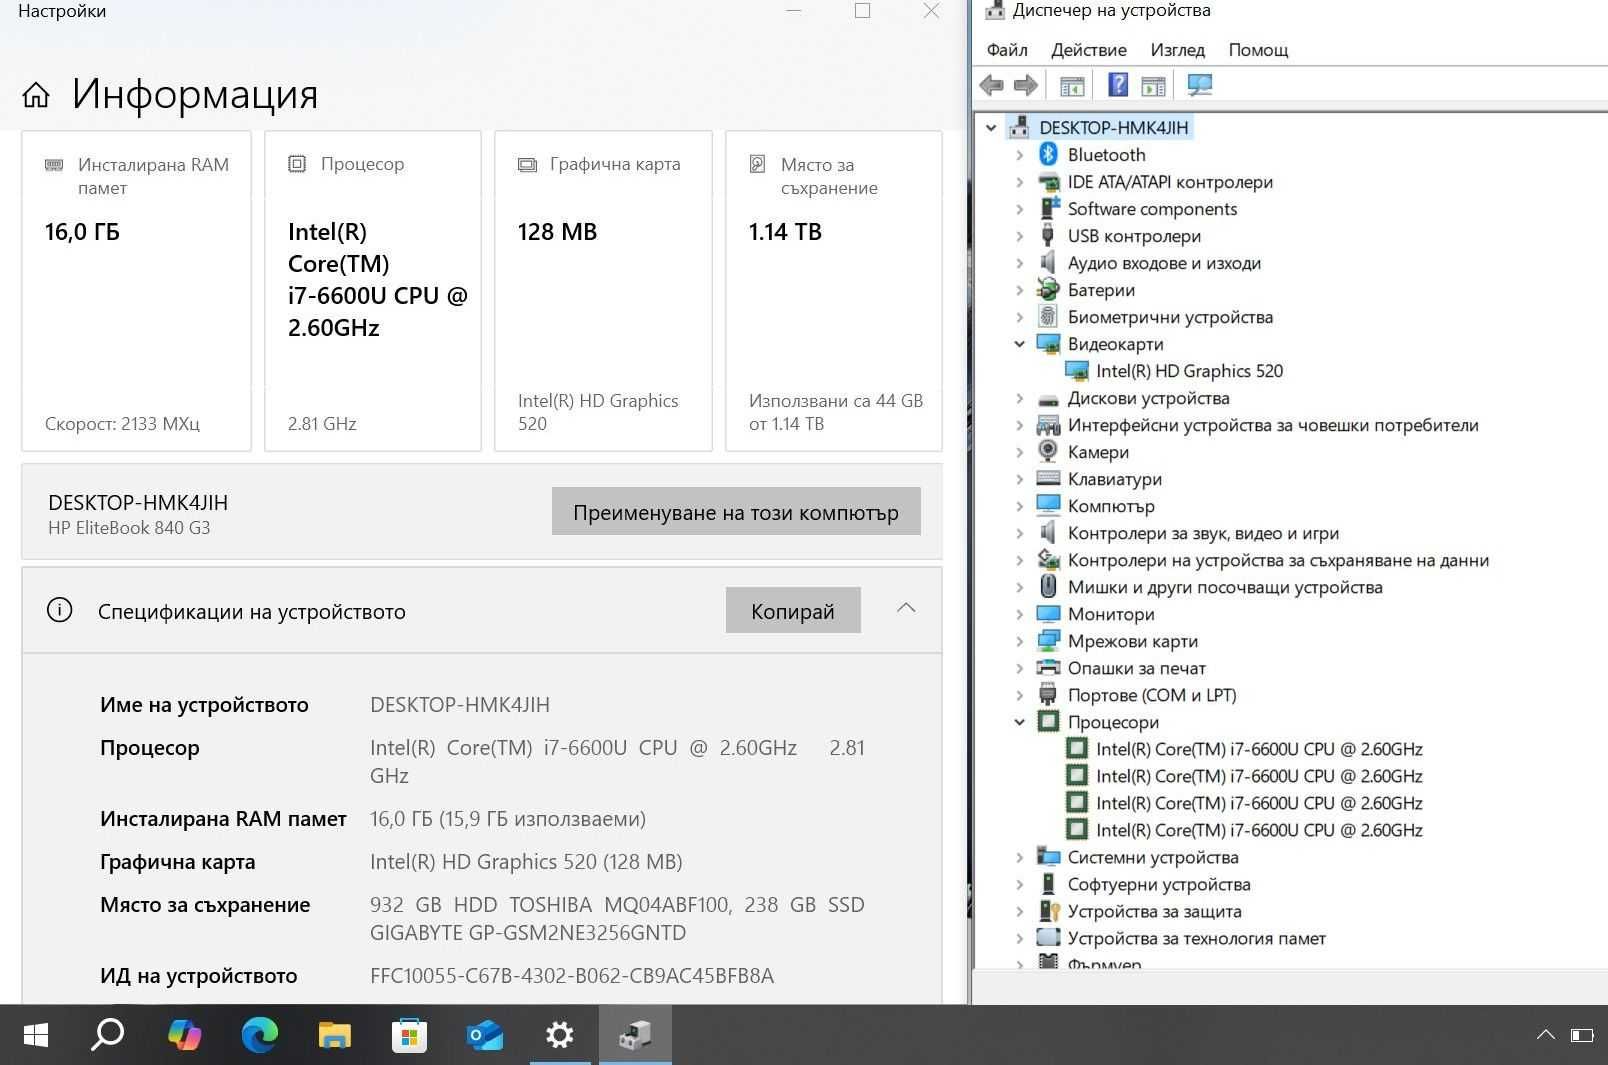Collapse the Видеокарти category
The image size is (1608, 1065).
(x=1019, y=344)
